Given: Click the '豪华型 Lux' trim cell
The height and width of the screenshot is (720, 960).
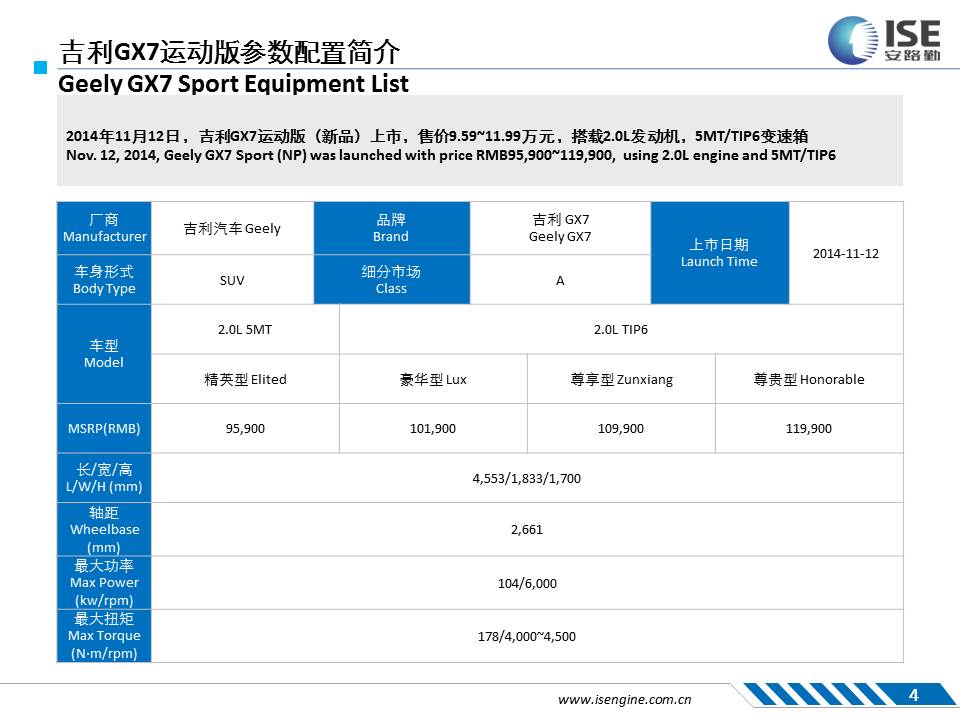Looking at the screenshot, I should coord(433,379).
